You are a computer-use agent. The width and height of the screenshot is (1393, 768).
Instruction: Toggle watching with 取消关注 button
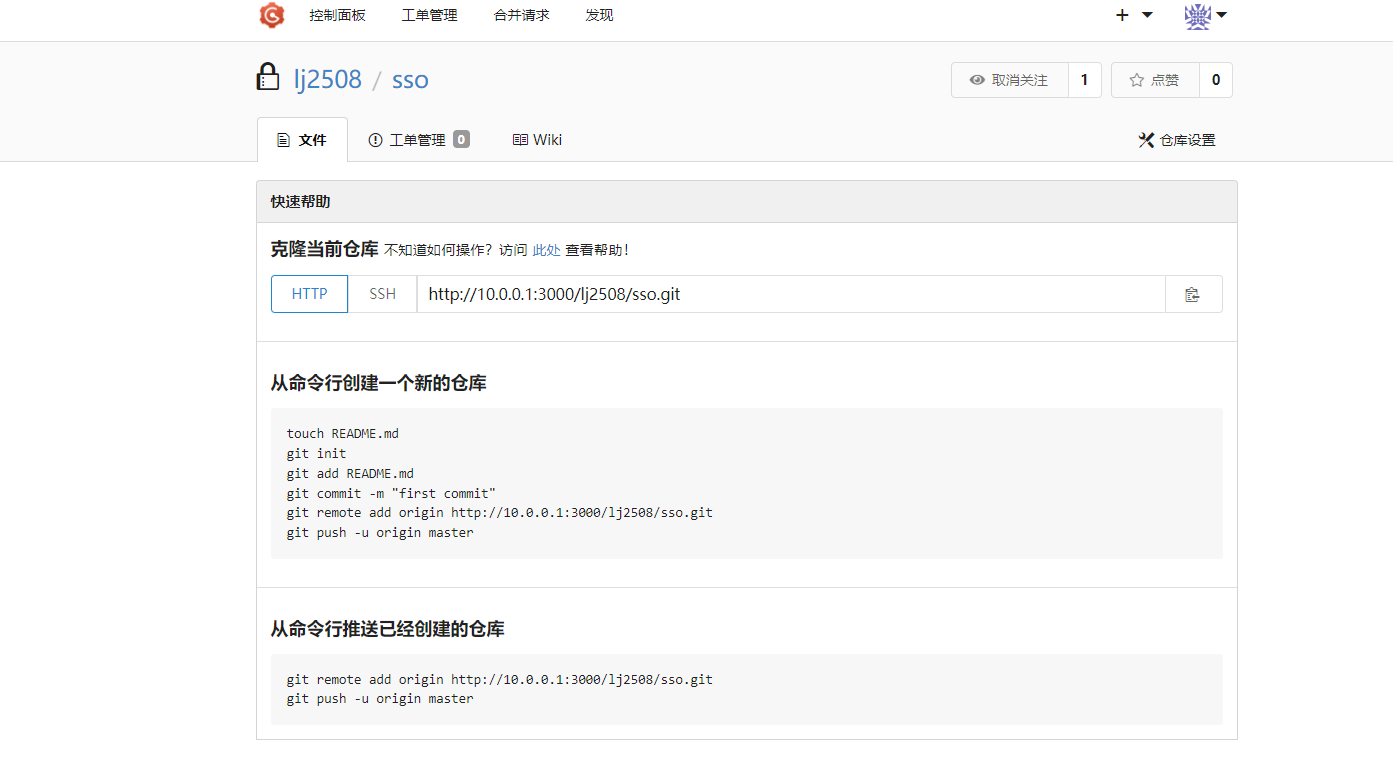click(x=1009, y=80)
